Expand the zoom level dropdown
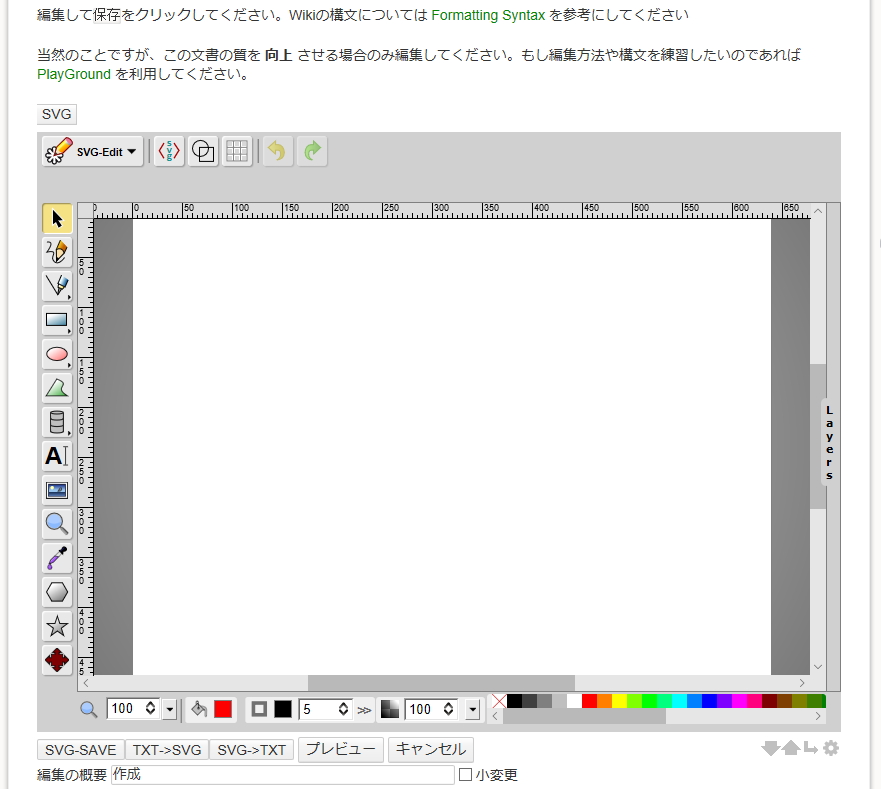Viewport: 881px width, 789px height. point(169,709)
